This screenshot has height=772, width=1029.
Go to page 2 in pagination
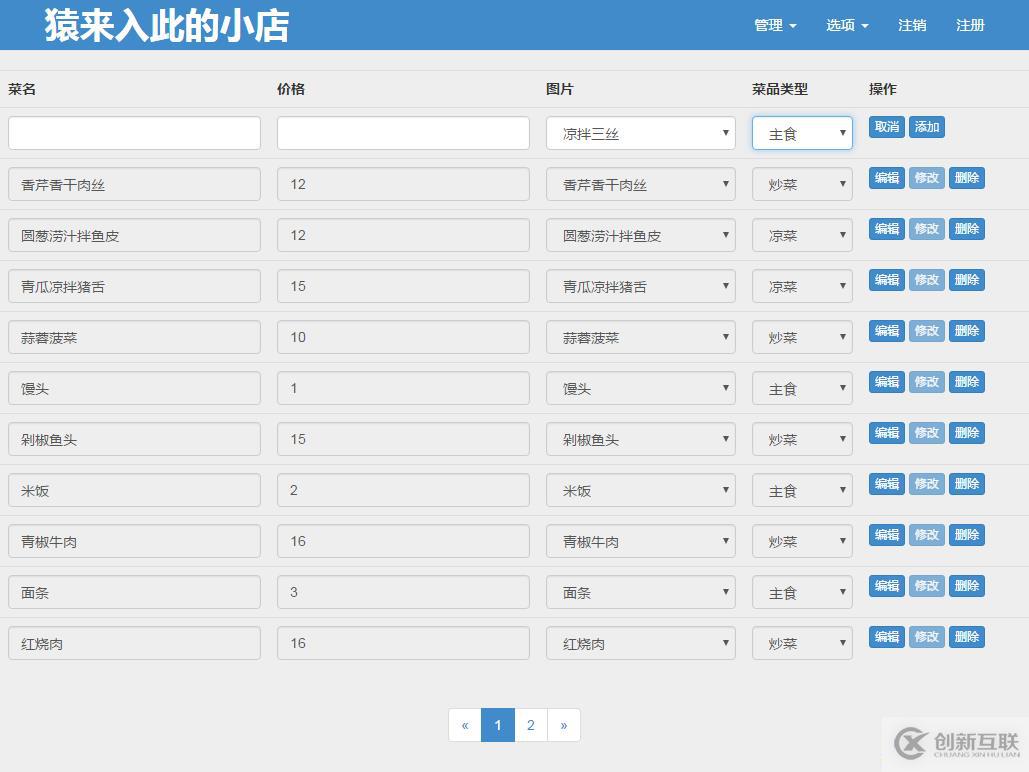[x=530, y=725]
